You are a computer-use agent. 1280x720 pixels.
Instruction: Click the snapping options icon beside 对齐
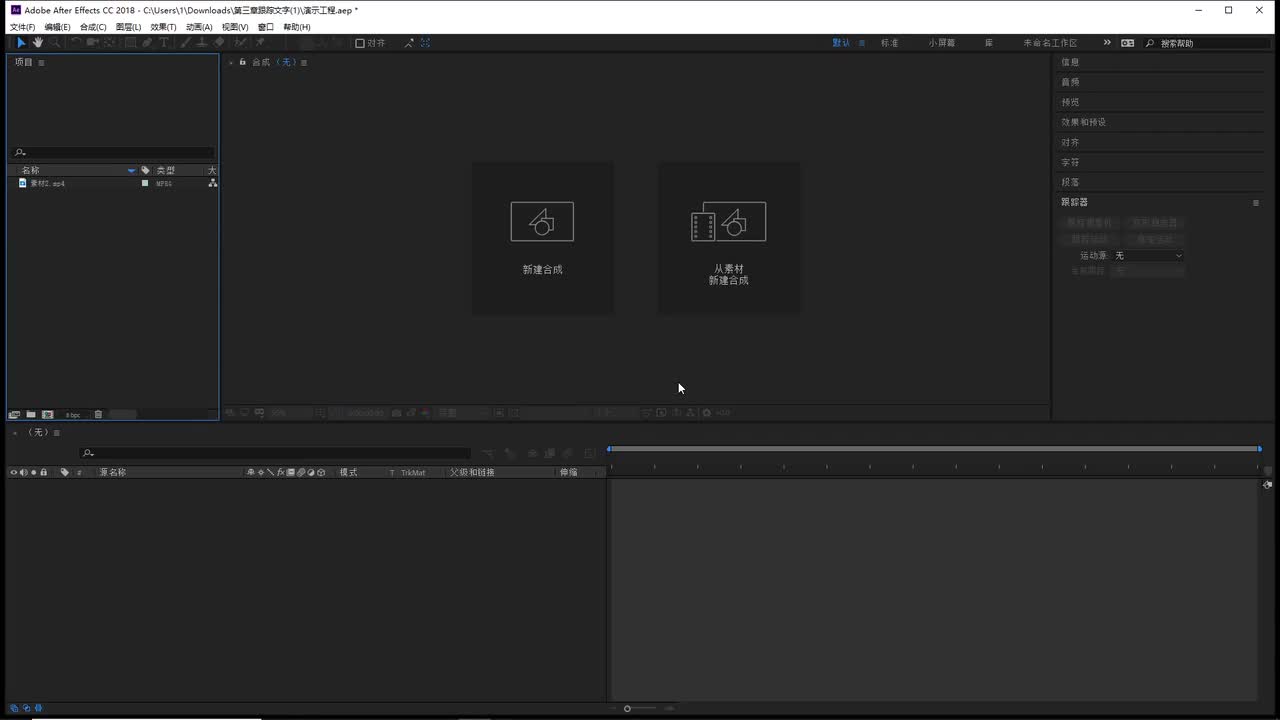click(x=409, y=43)
